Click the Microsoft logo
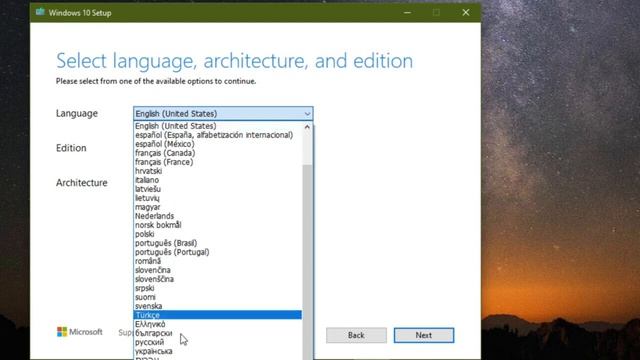 pos(80,332)
